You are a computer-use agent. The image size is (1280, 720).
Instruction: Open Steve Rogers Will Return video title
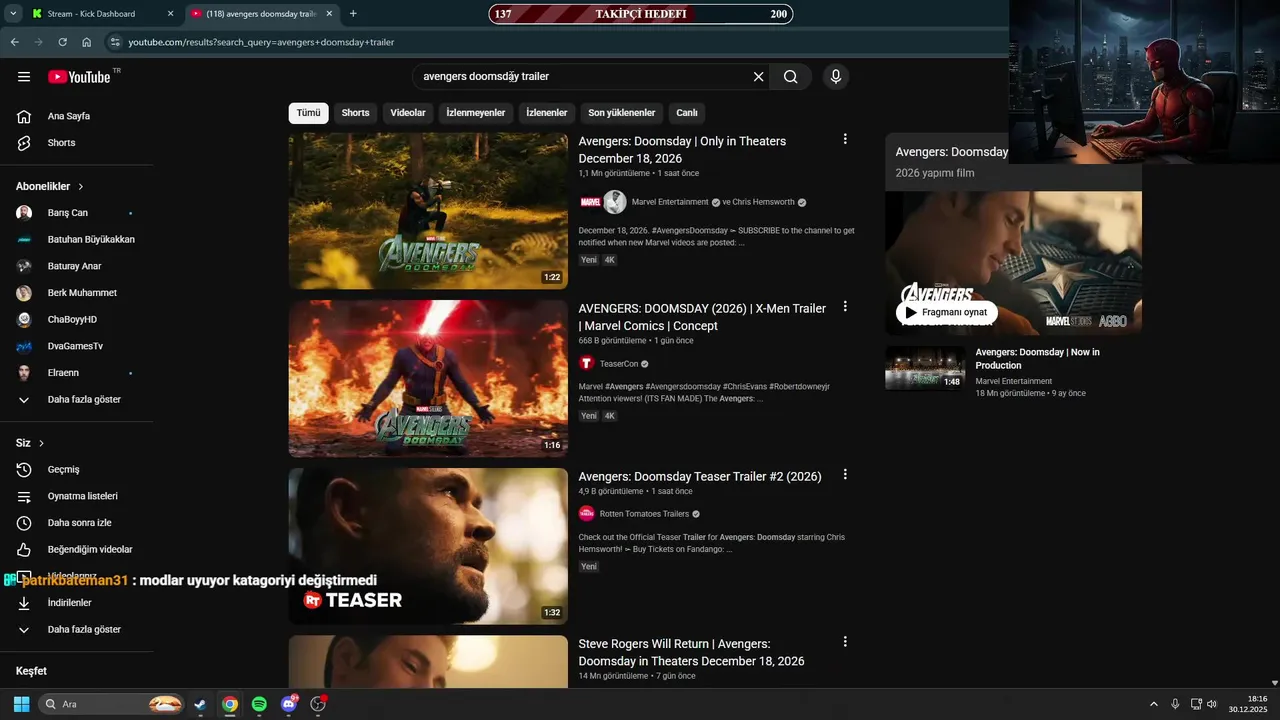pyautogui.click(x=691, y=653)
